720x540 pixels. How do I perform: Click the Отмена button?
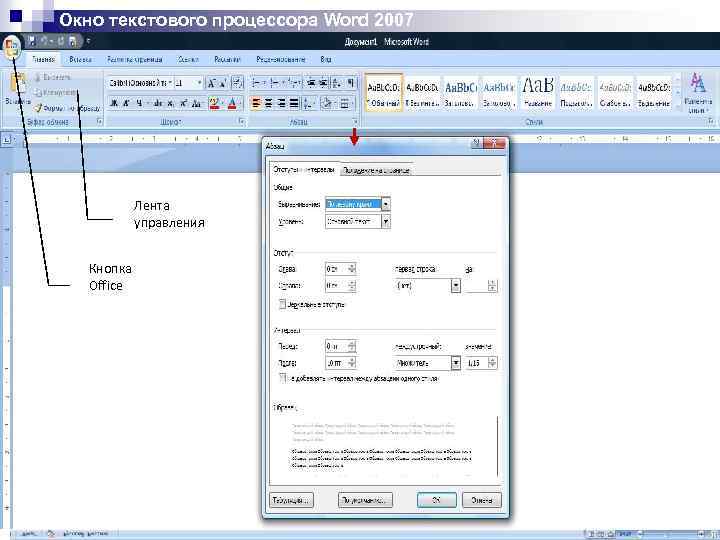pyautogui.click(x=482, y=500)
